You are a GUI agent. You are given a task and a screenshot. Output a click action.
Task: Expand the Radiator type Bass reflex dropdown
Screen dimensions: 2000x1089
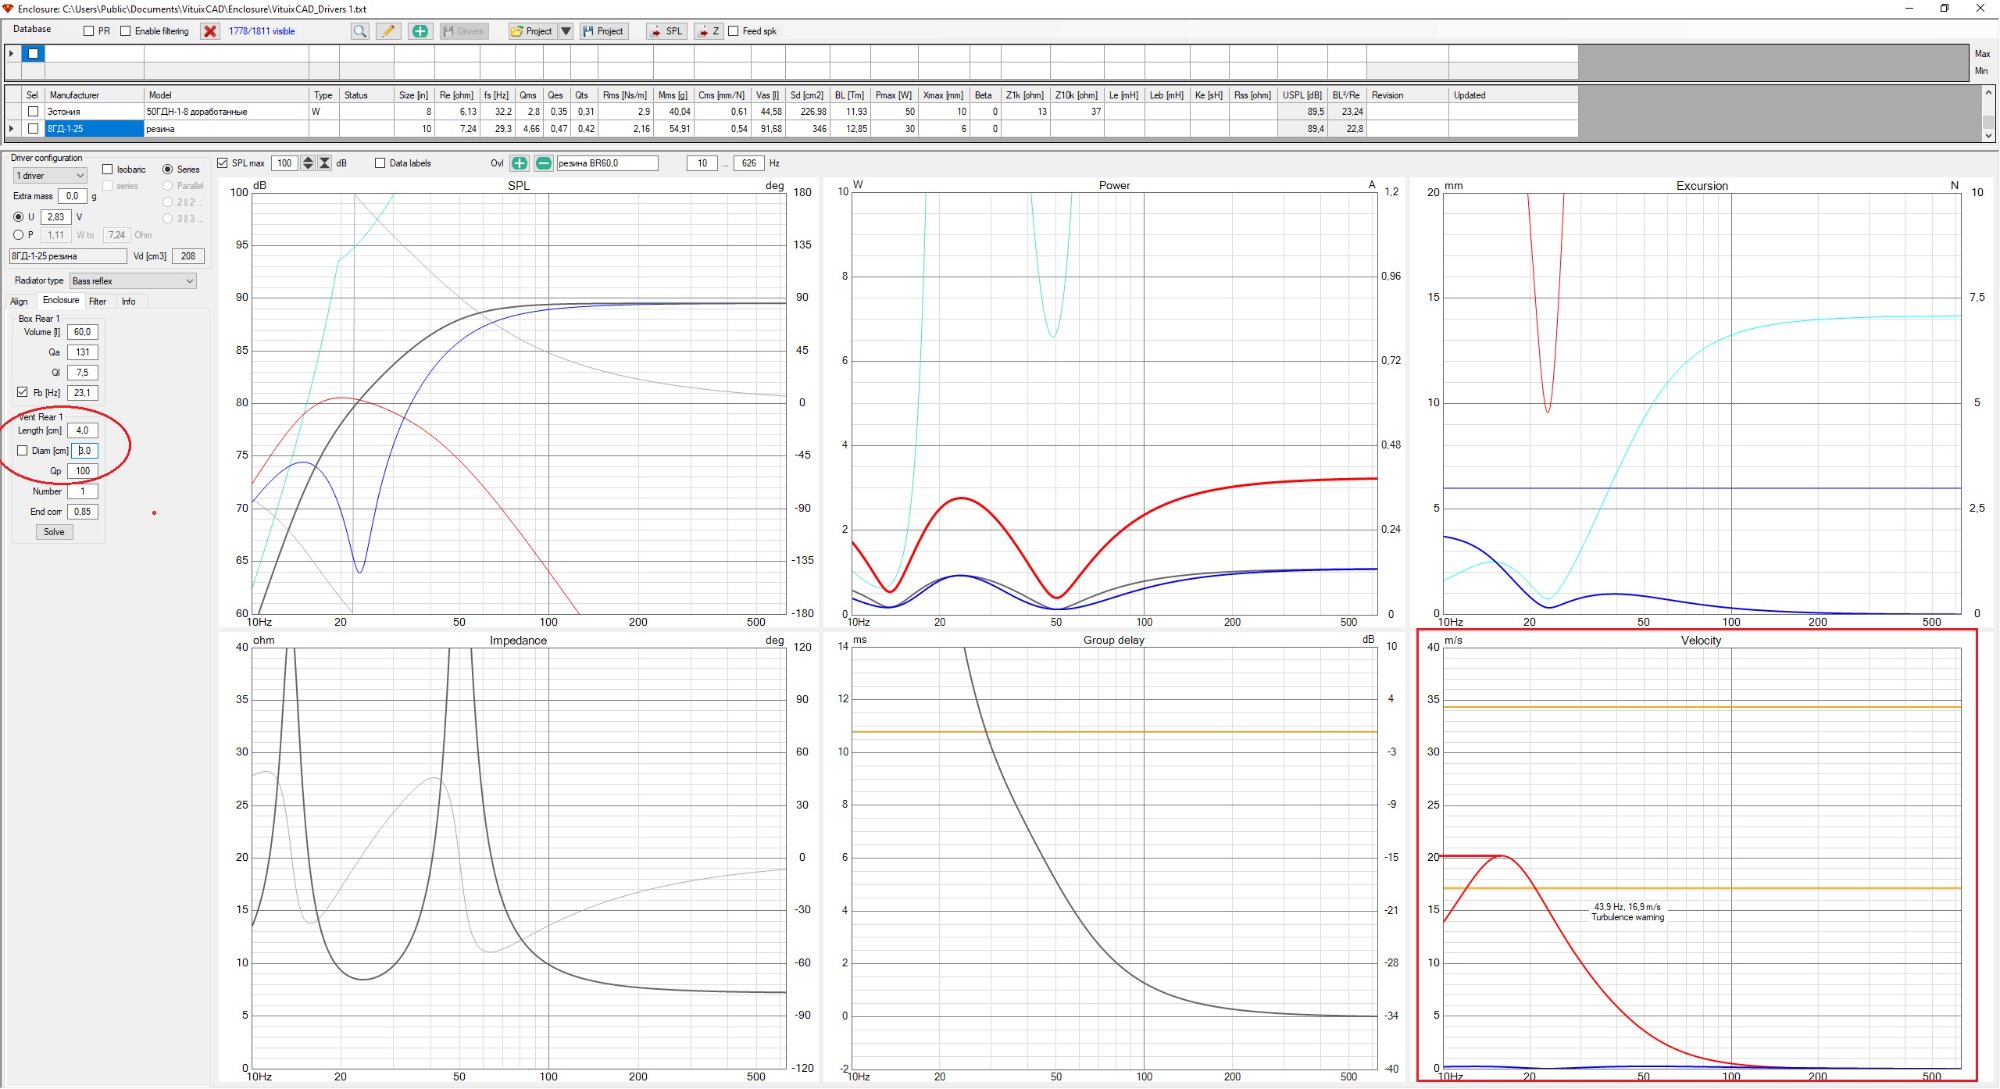(x=132, y=281)
